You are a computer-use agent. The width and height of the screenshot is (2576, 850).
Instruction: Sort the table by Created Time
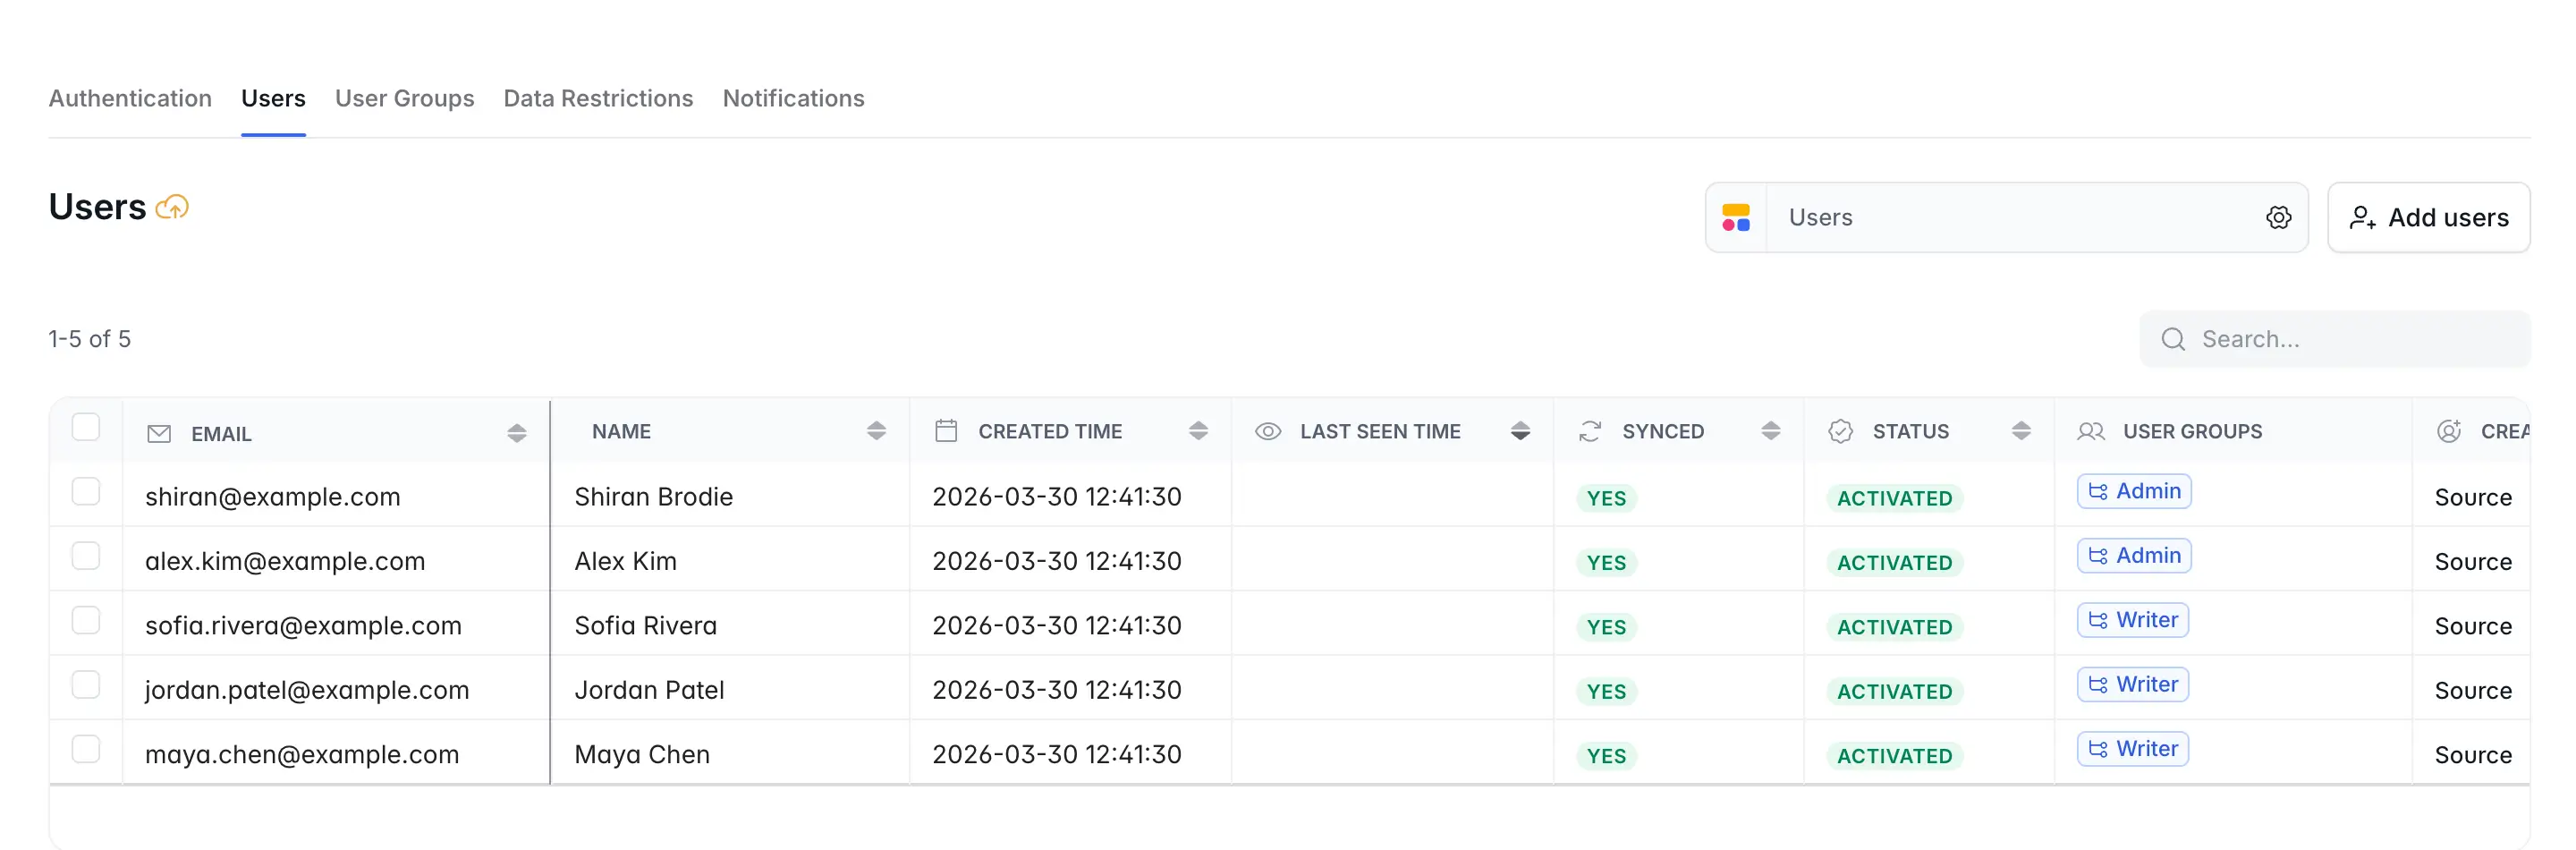pos(1199,431)
